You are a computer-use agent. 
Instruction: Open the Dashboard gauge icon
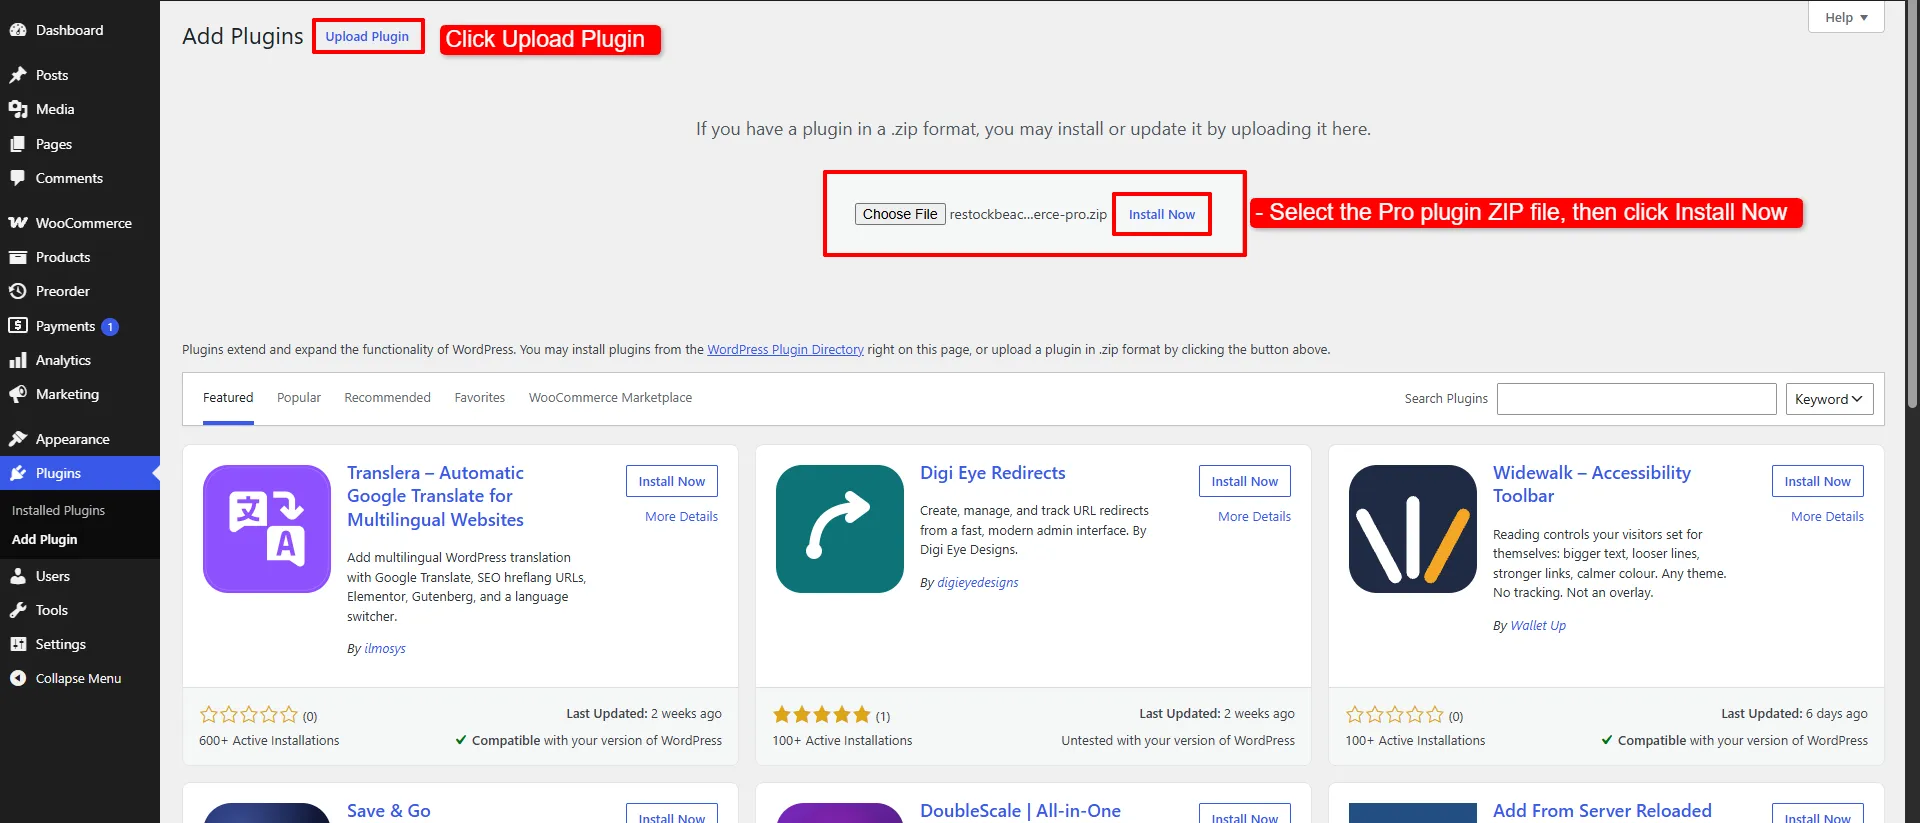pyautogui.click(x=18, y=30)
